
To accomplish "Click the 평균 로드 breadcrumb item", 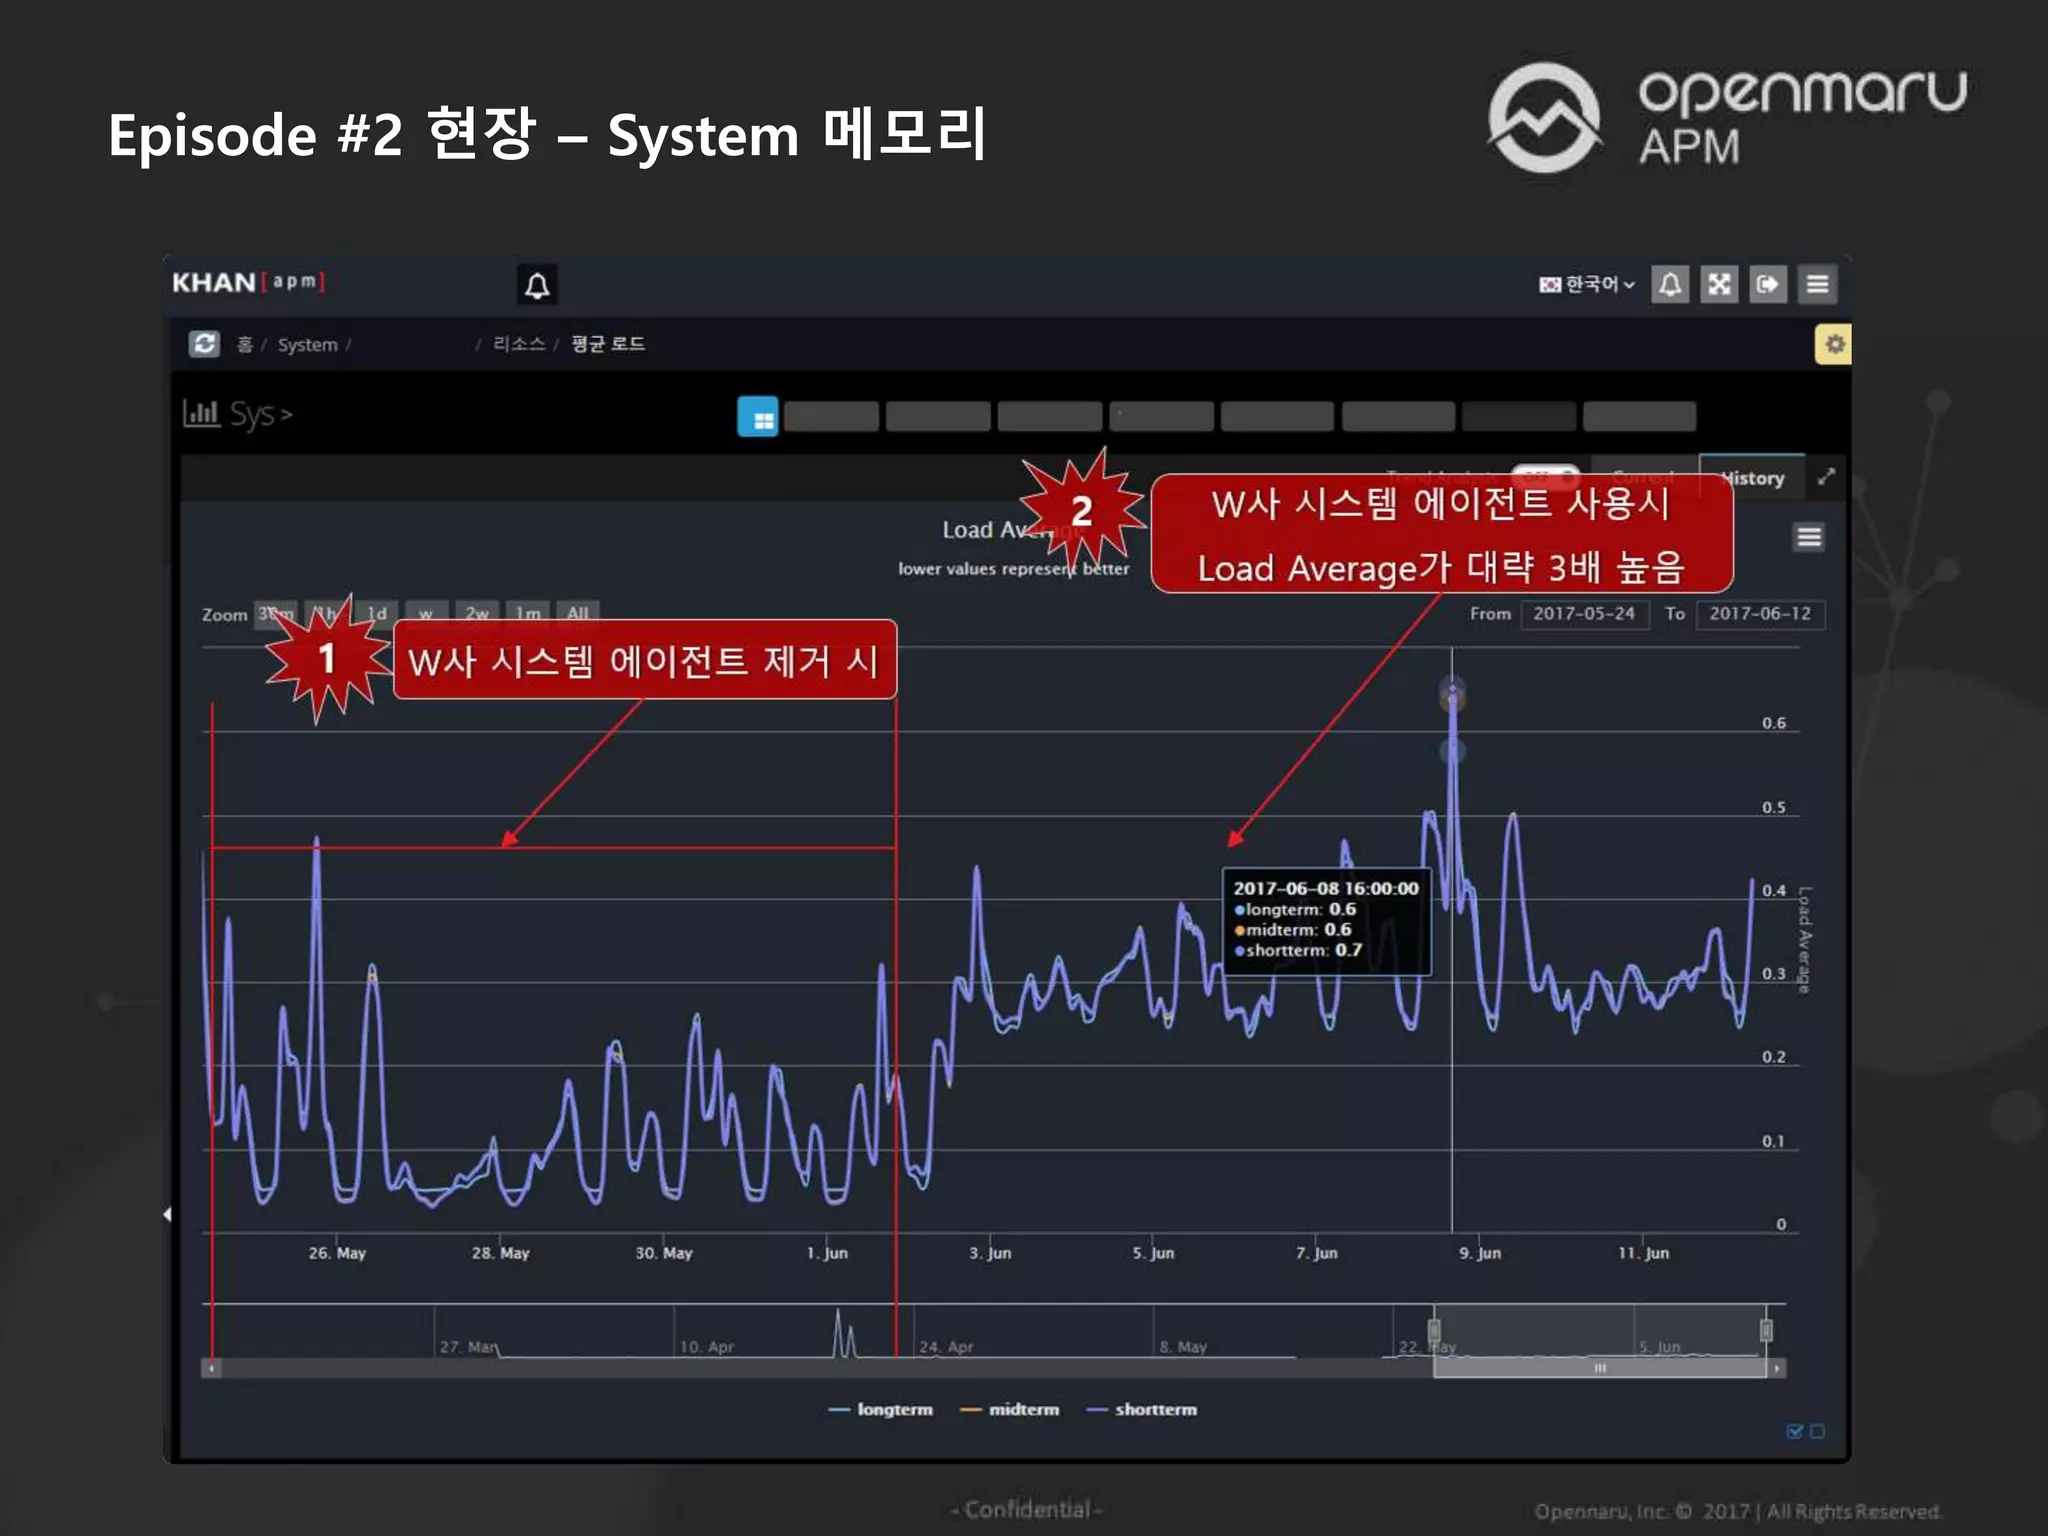I will [x=608, y=344].
